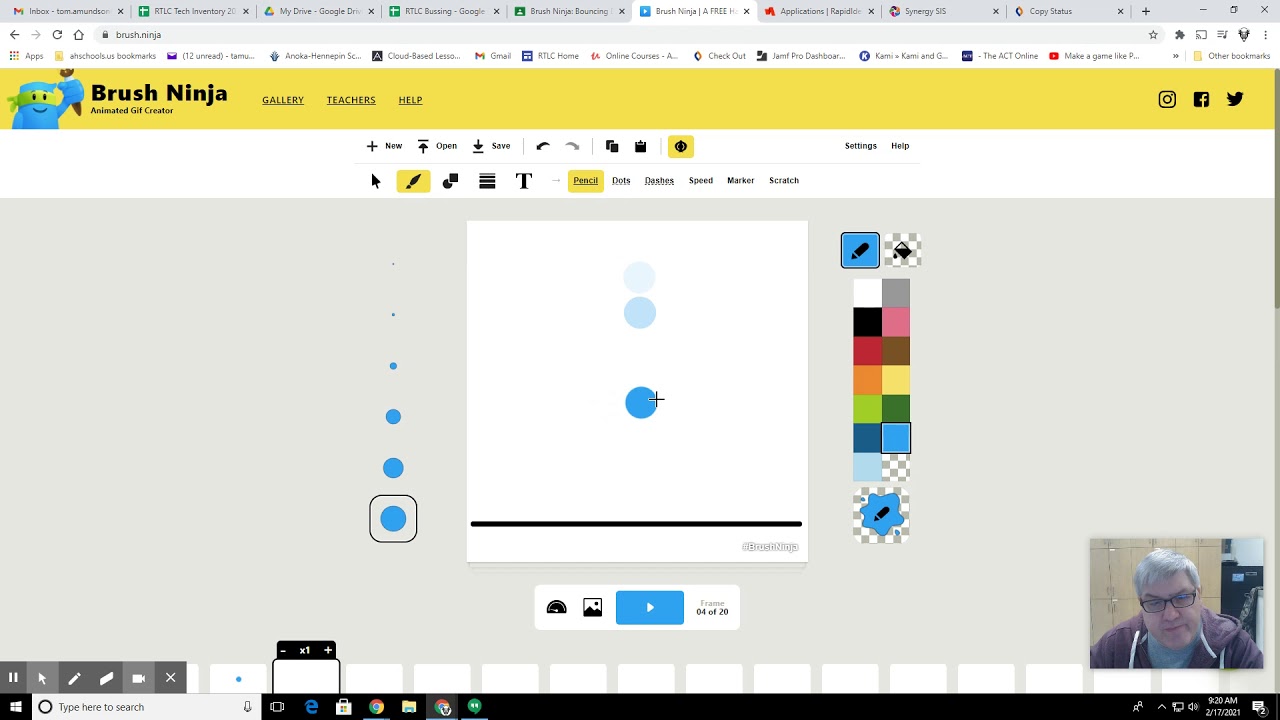Select the stroke color pen mode
The width and height of the screenshot is (1280, 720).
(x=860, y=250)
